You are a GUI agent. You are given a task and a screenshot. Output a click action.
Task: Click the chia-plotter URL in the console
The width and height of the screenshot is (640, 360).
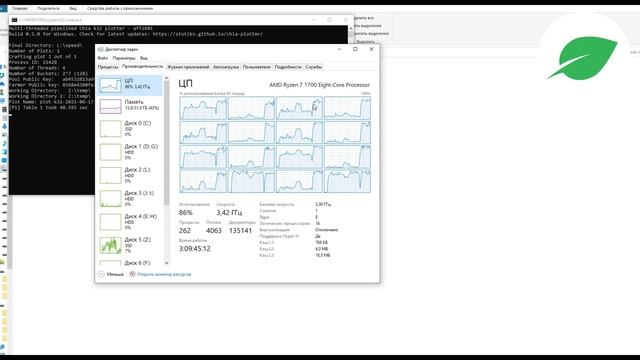click(208, 34)
